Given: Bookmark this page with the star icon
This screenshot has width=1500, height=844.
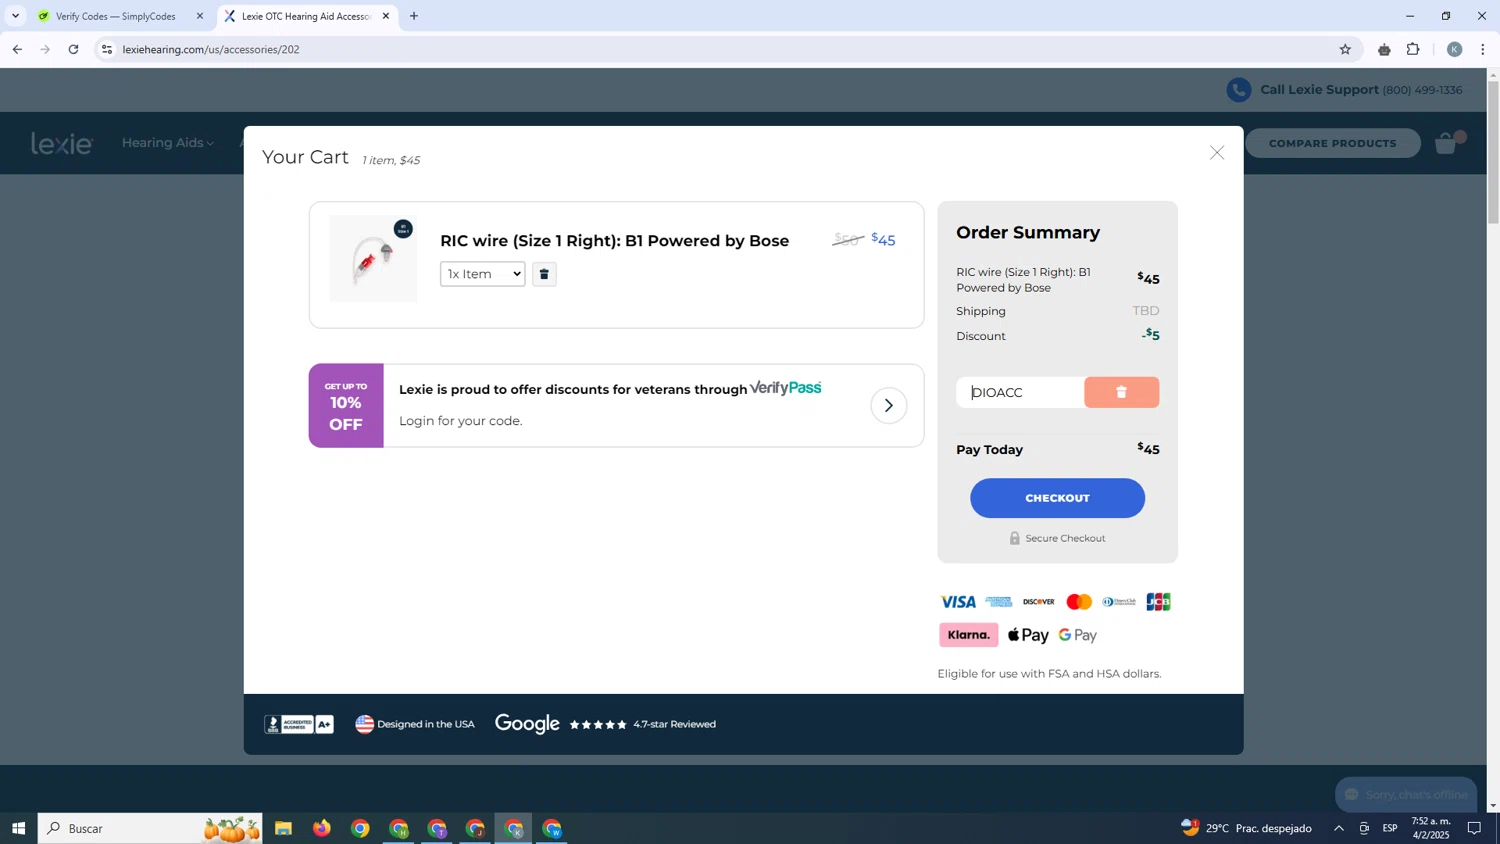Looking at the screenshot, I should pyautogui.click(x=1345, y=49).
